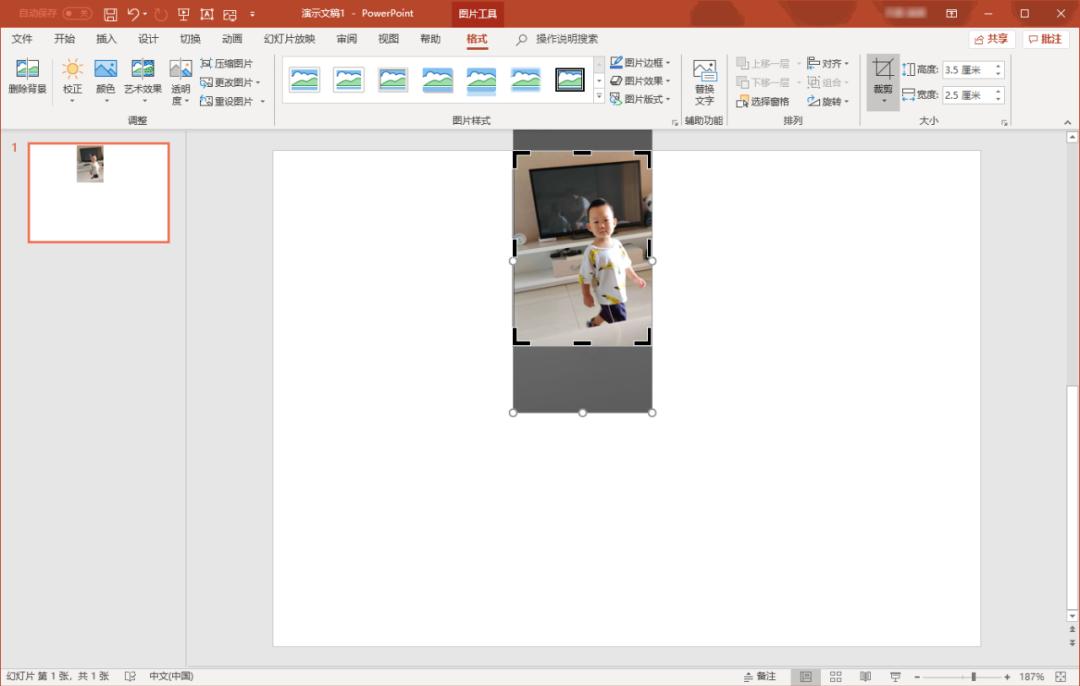
Task: Toggle the AutoSave (自动保存) switch
Action: [x=77, y=14]
